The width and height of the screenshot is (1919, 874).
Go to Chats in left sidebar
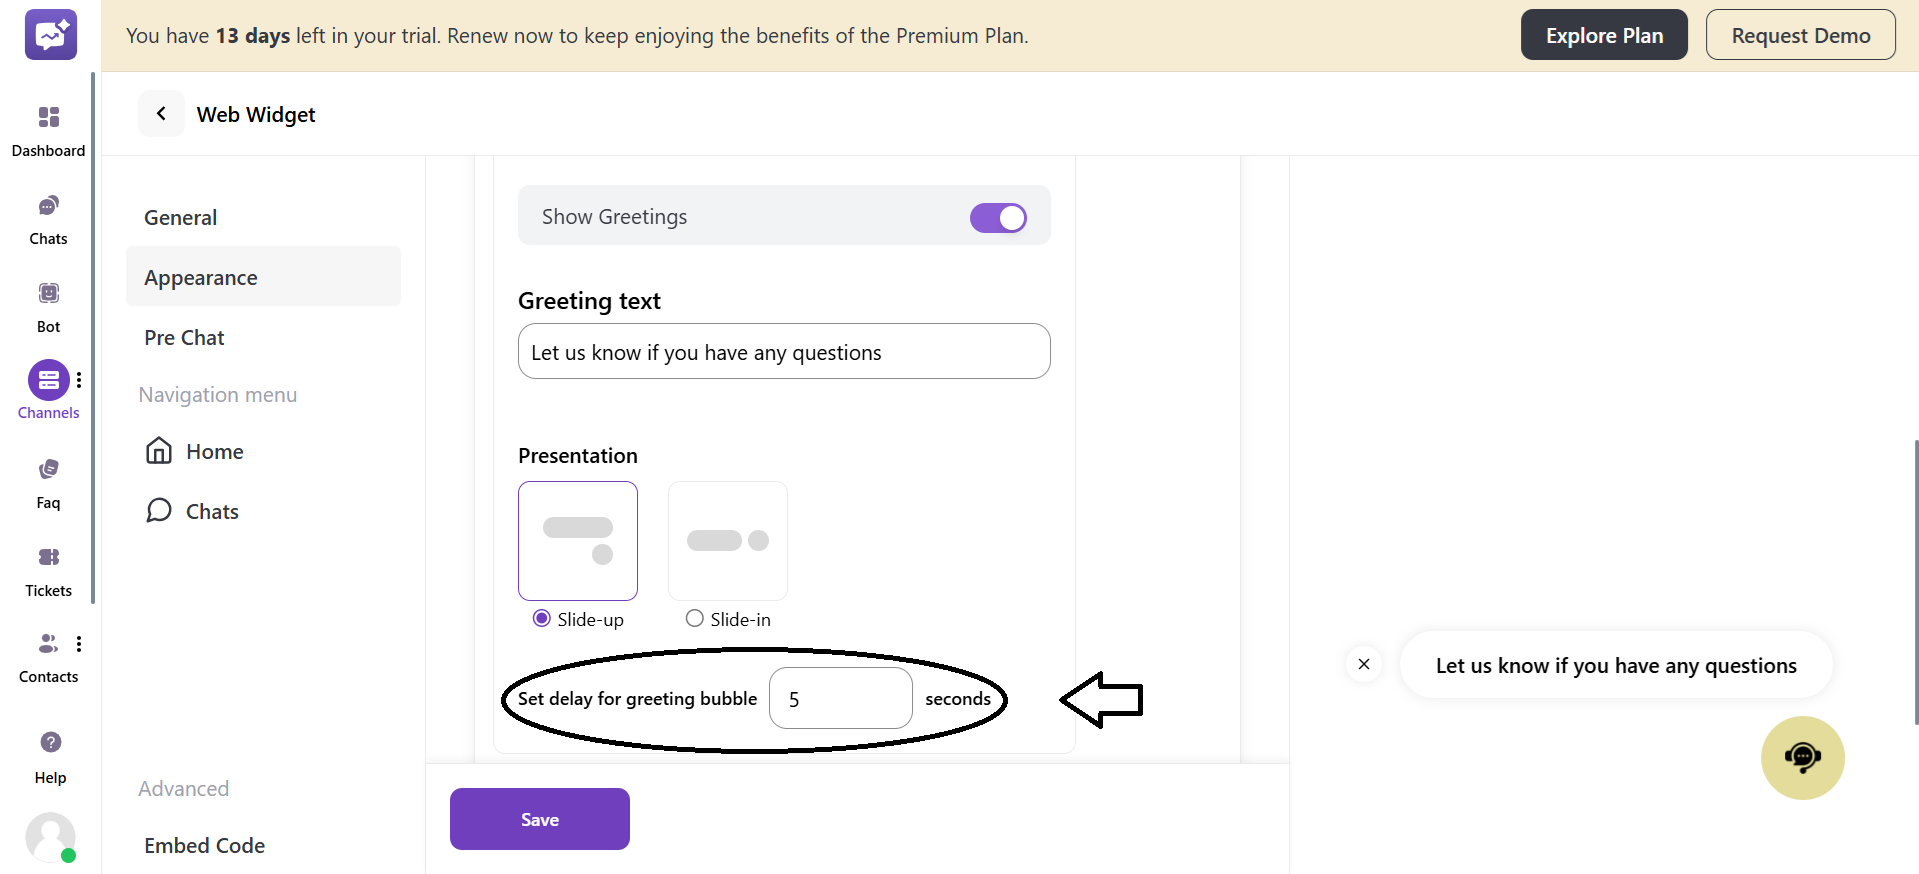click(48, 207)
